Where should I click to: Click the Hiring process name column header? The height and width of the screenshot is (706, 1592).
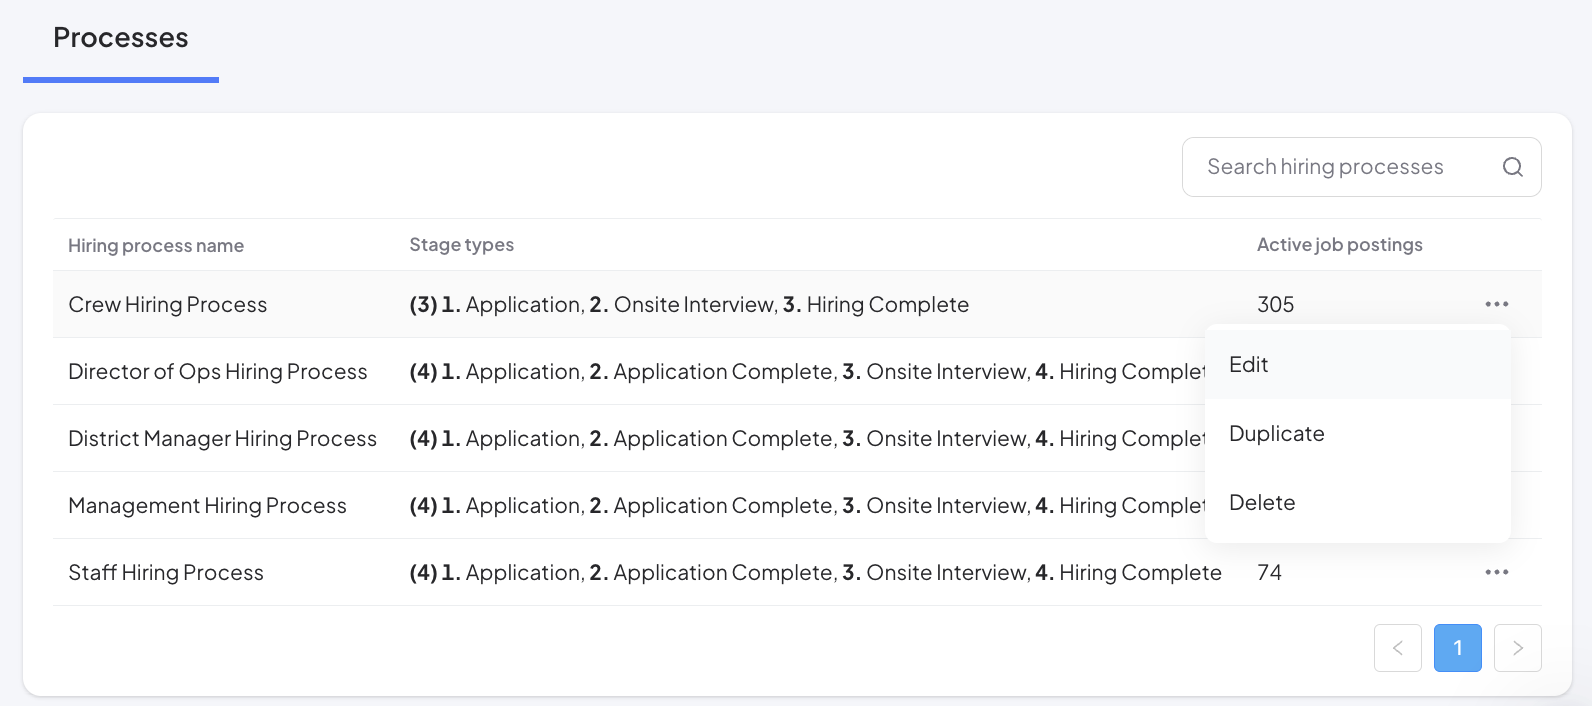pyautogui.click(x=156, y=246)
